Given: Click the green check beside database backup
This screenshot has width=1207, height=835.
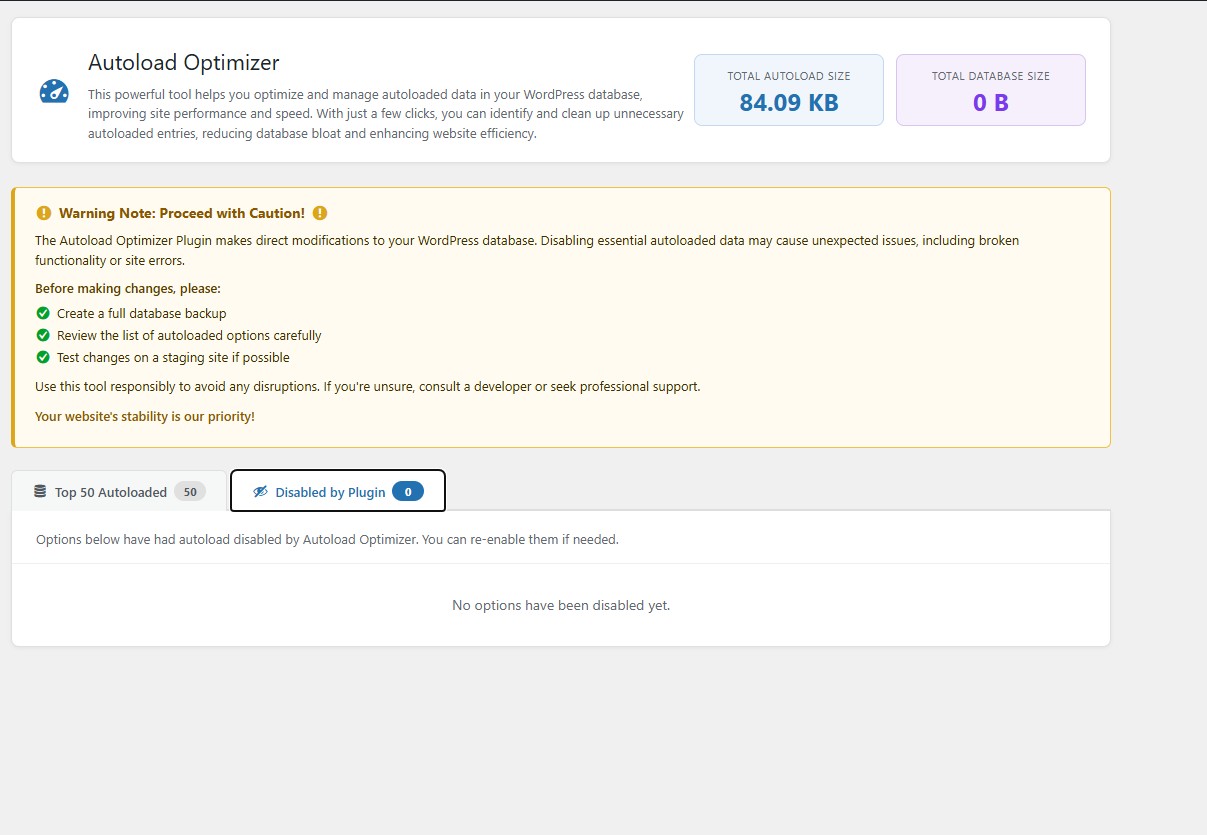Looking at the screenshot, I should pos(43,313).
